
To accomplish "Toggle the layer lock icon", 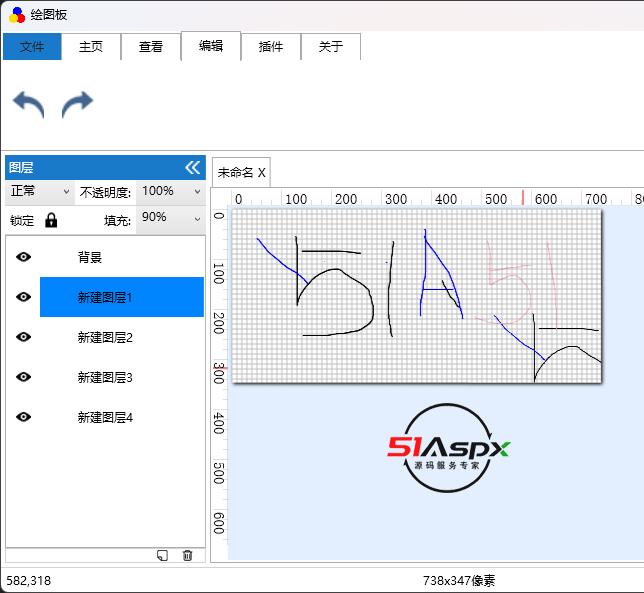I will (51, 220).
